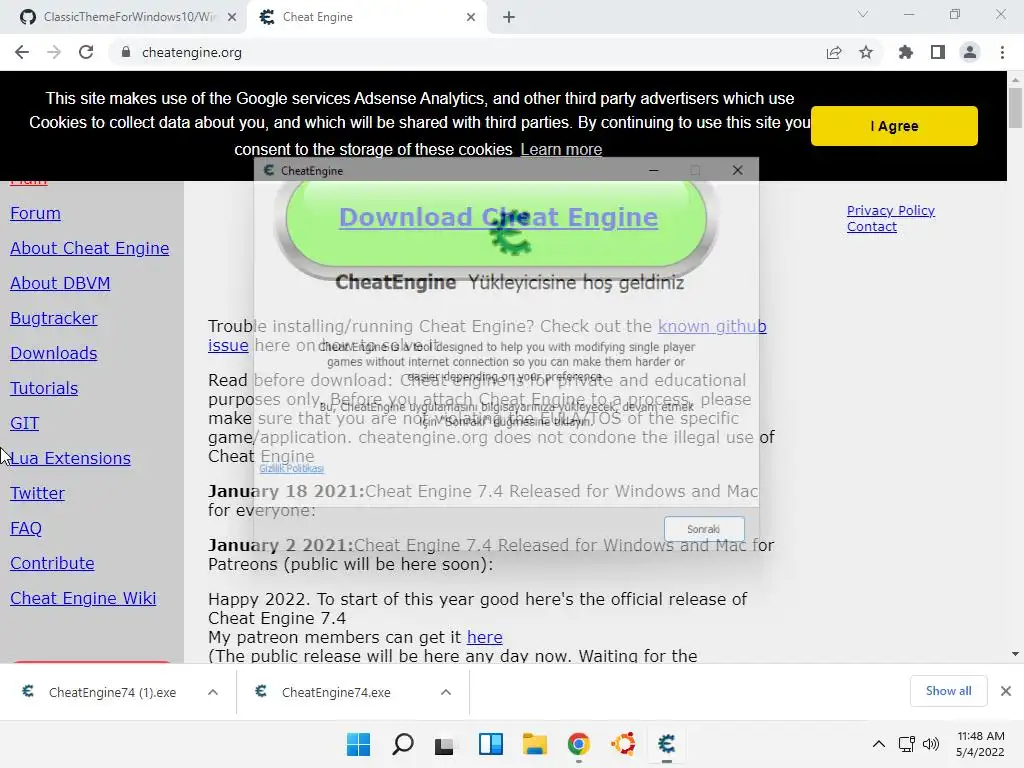This screenshot has width=1024, height=768.
Task: Open the Bugtracker link
Action: 54,318
